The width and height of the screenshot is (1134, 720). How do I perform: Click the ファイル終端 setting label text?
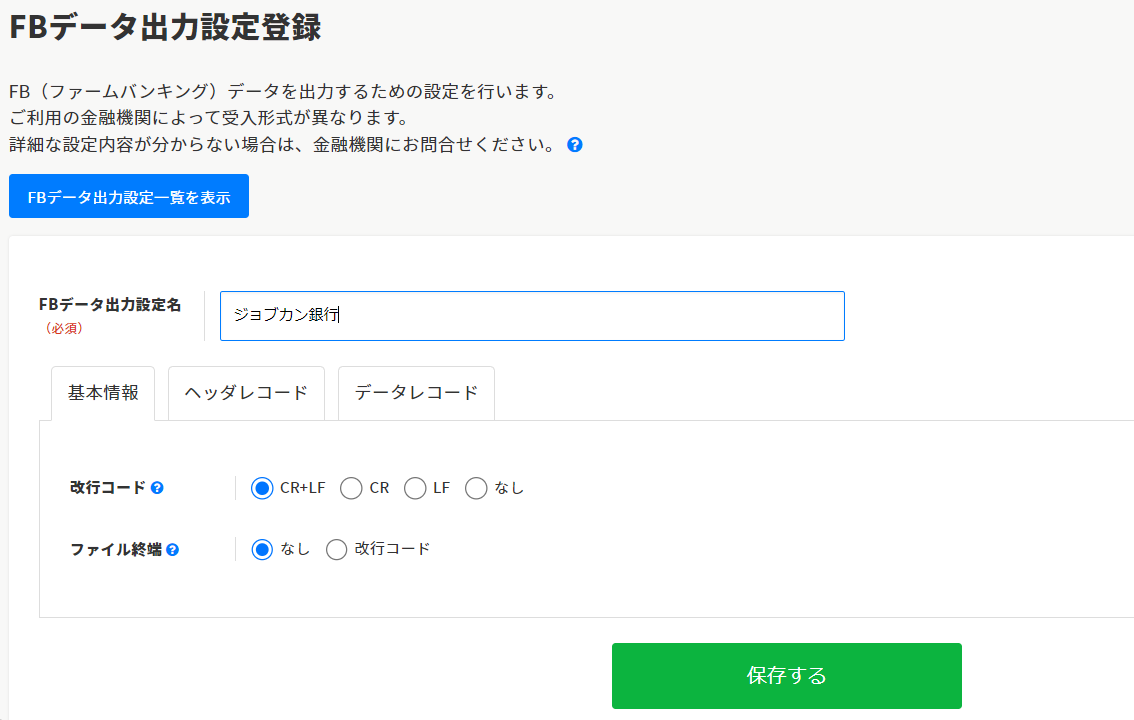pos(116,550)
